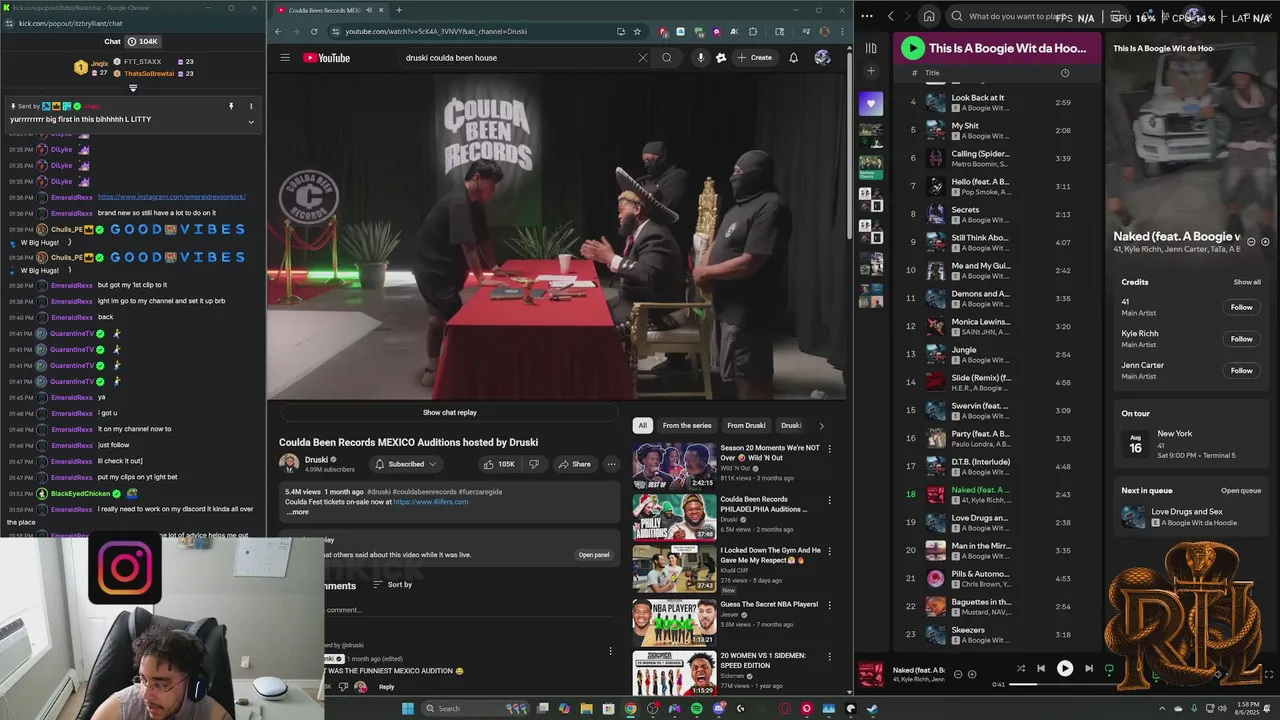1280x720 pixels.
Task: Click the YouTube search magnifier button
Action: [667, 58]
